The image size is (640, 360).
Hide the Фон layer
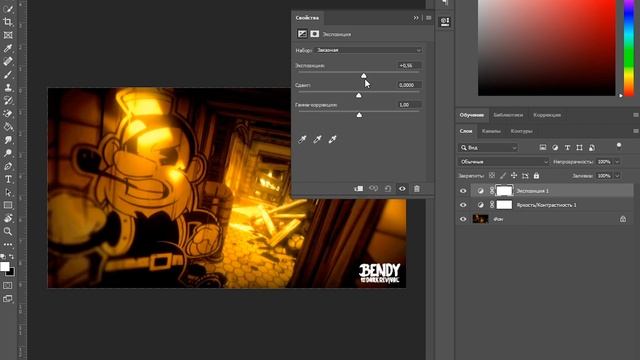pos(463,219)
